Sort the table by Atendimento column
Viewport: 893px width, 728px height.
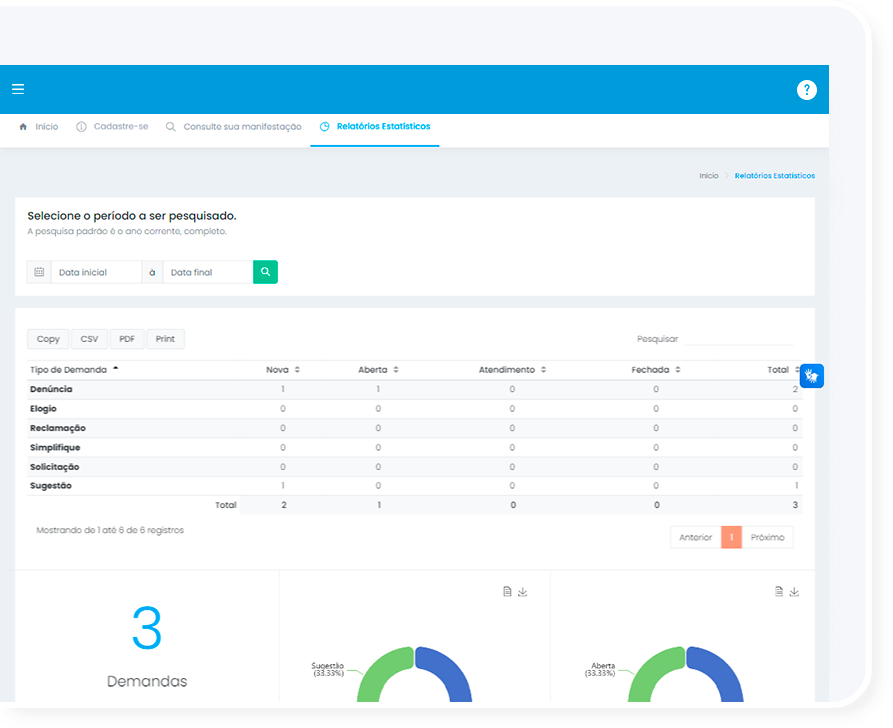pos(511,370)
